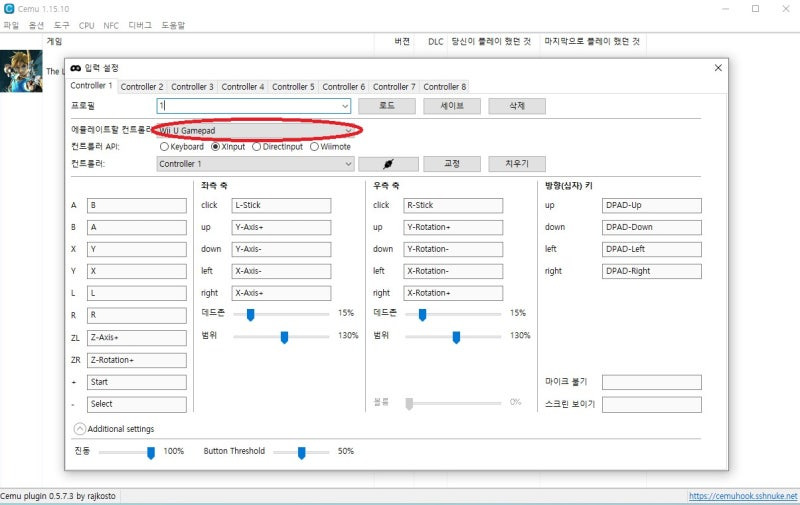Click the right stick click R-Stick field

[x=453, y=206]
